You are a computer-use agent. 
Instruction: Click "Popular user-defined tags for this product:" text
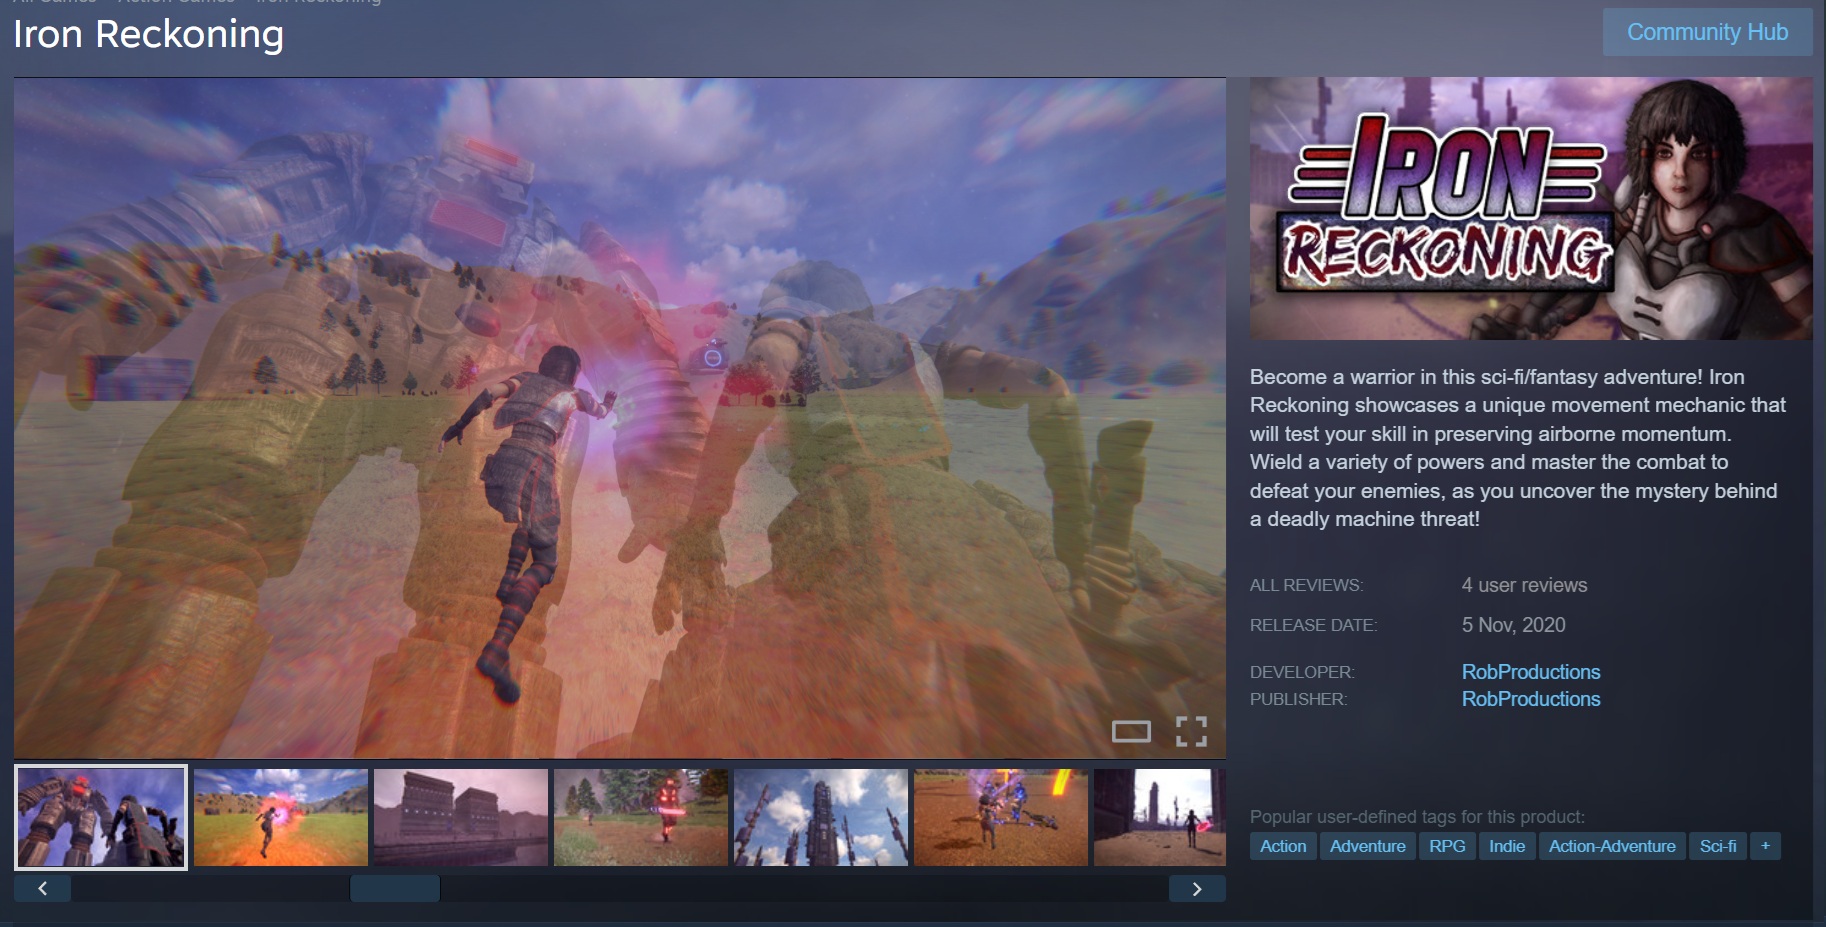tap(1417, 817)
